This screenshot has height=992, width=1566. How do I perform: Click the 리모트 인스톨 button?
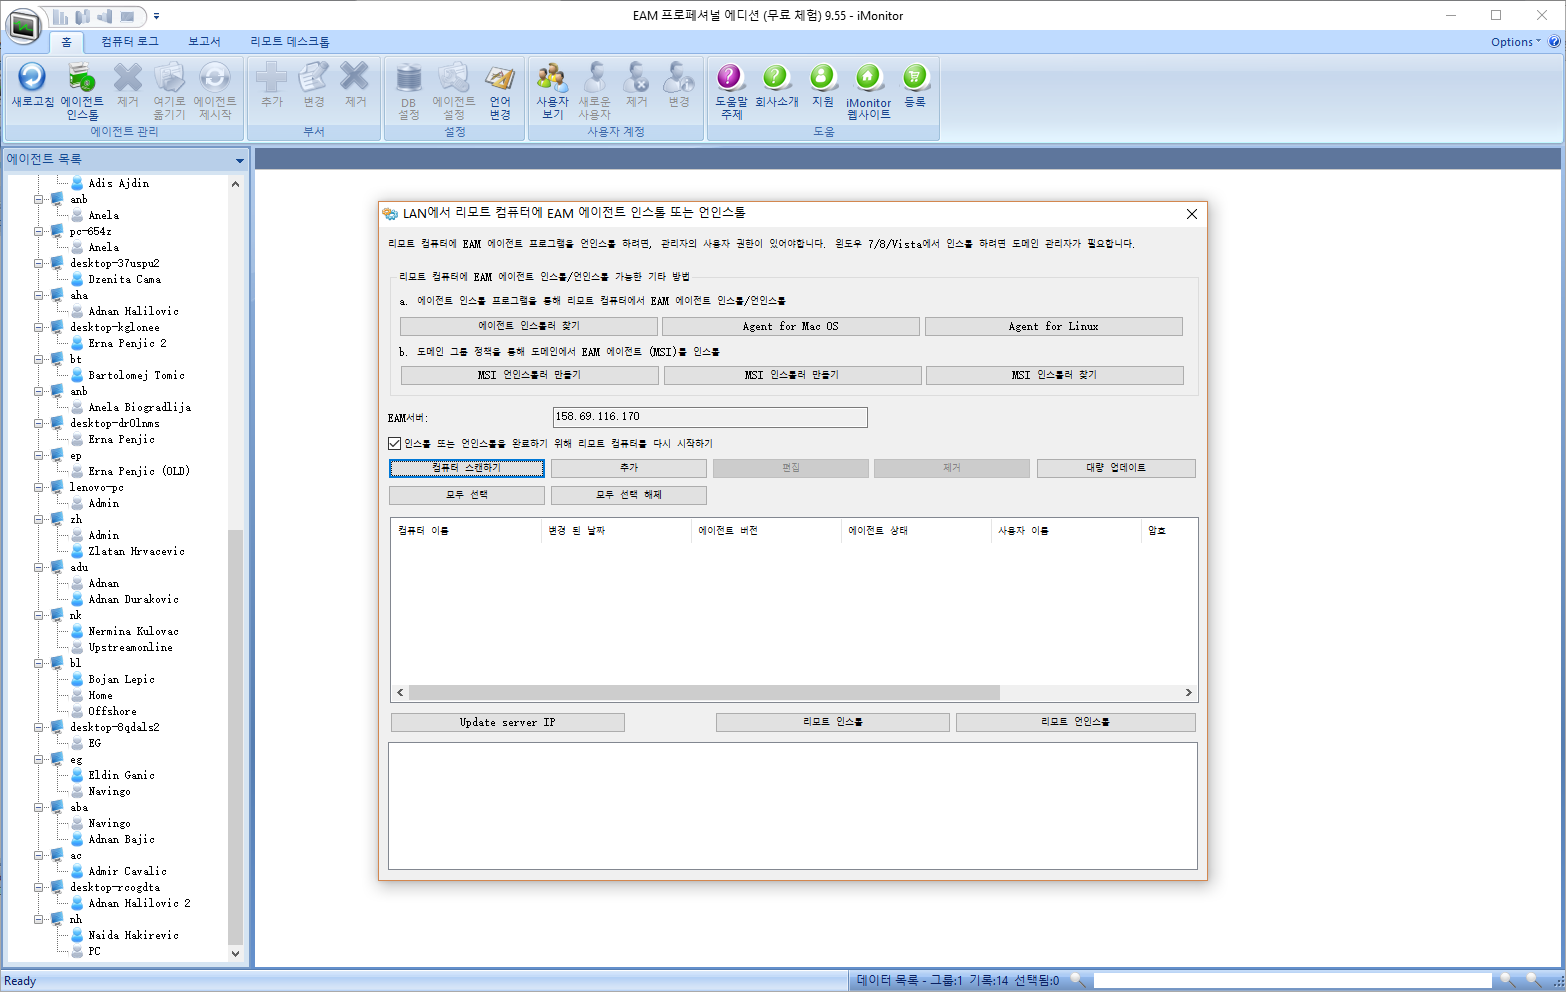(833, 722)
